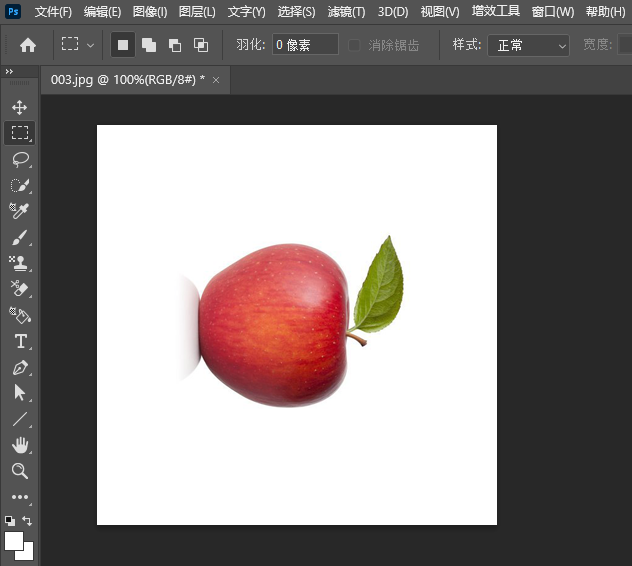Select the Zoom tool
This screenshot has height=566, width=632.
coord(20,471)
